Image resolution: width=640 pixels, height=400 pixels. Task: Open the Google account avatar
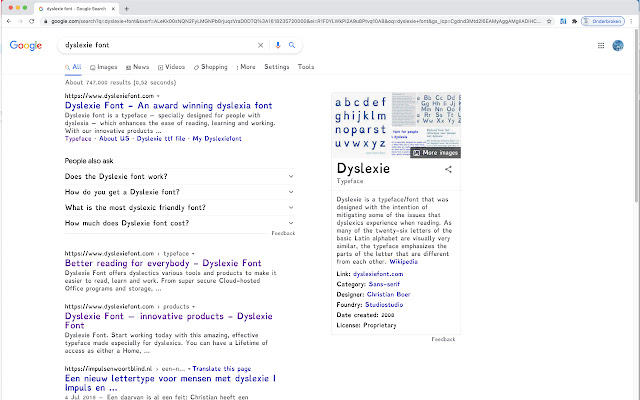tap(618, 45)
